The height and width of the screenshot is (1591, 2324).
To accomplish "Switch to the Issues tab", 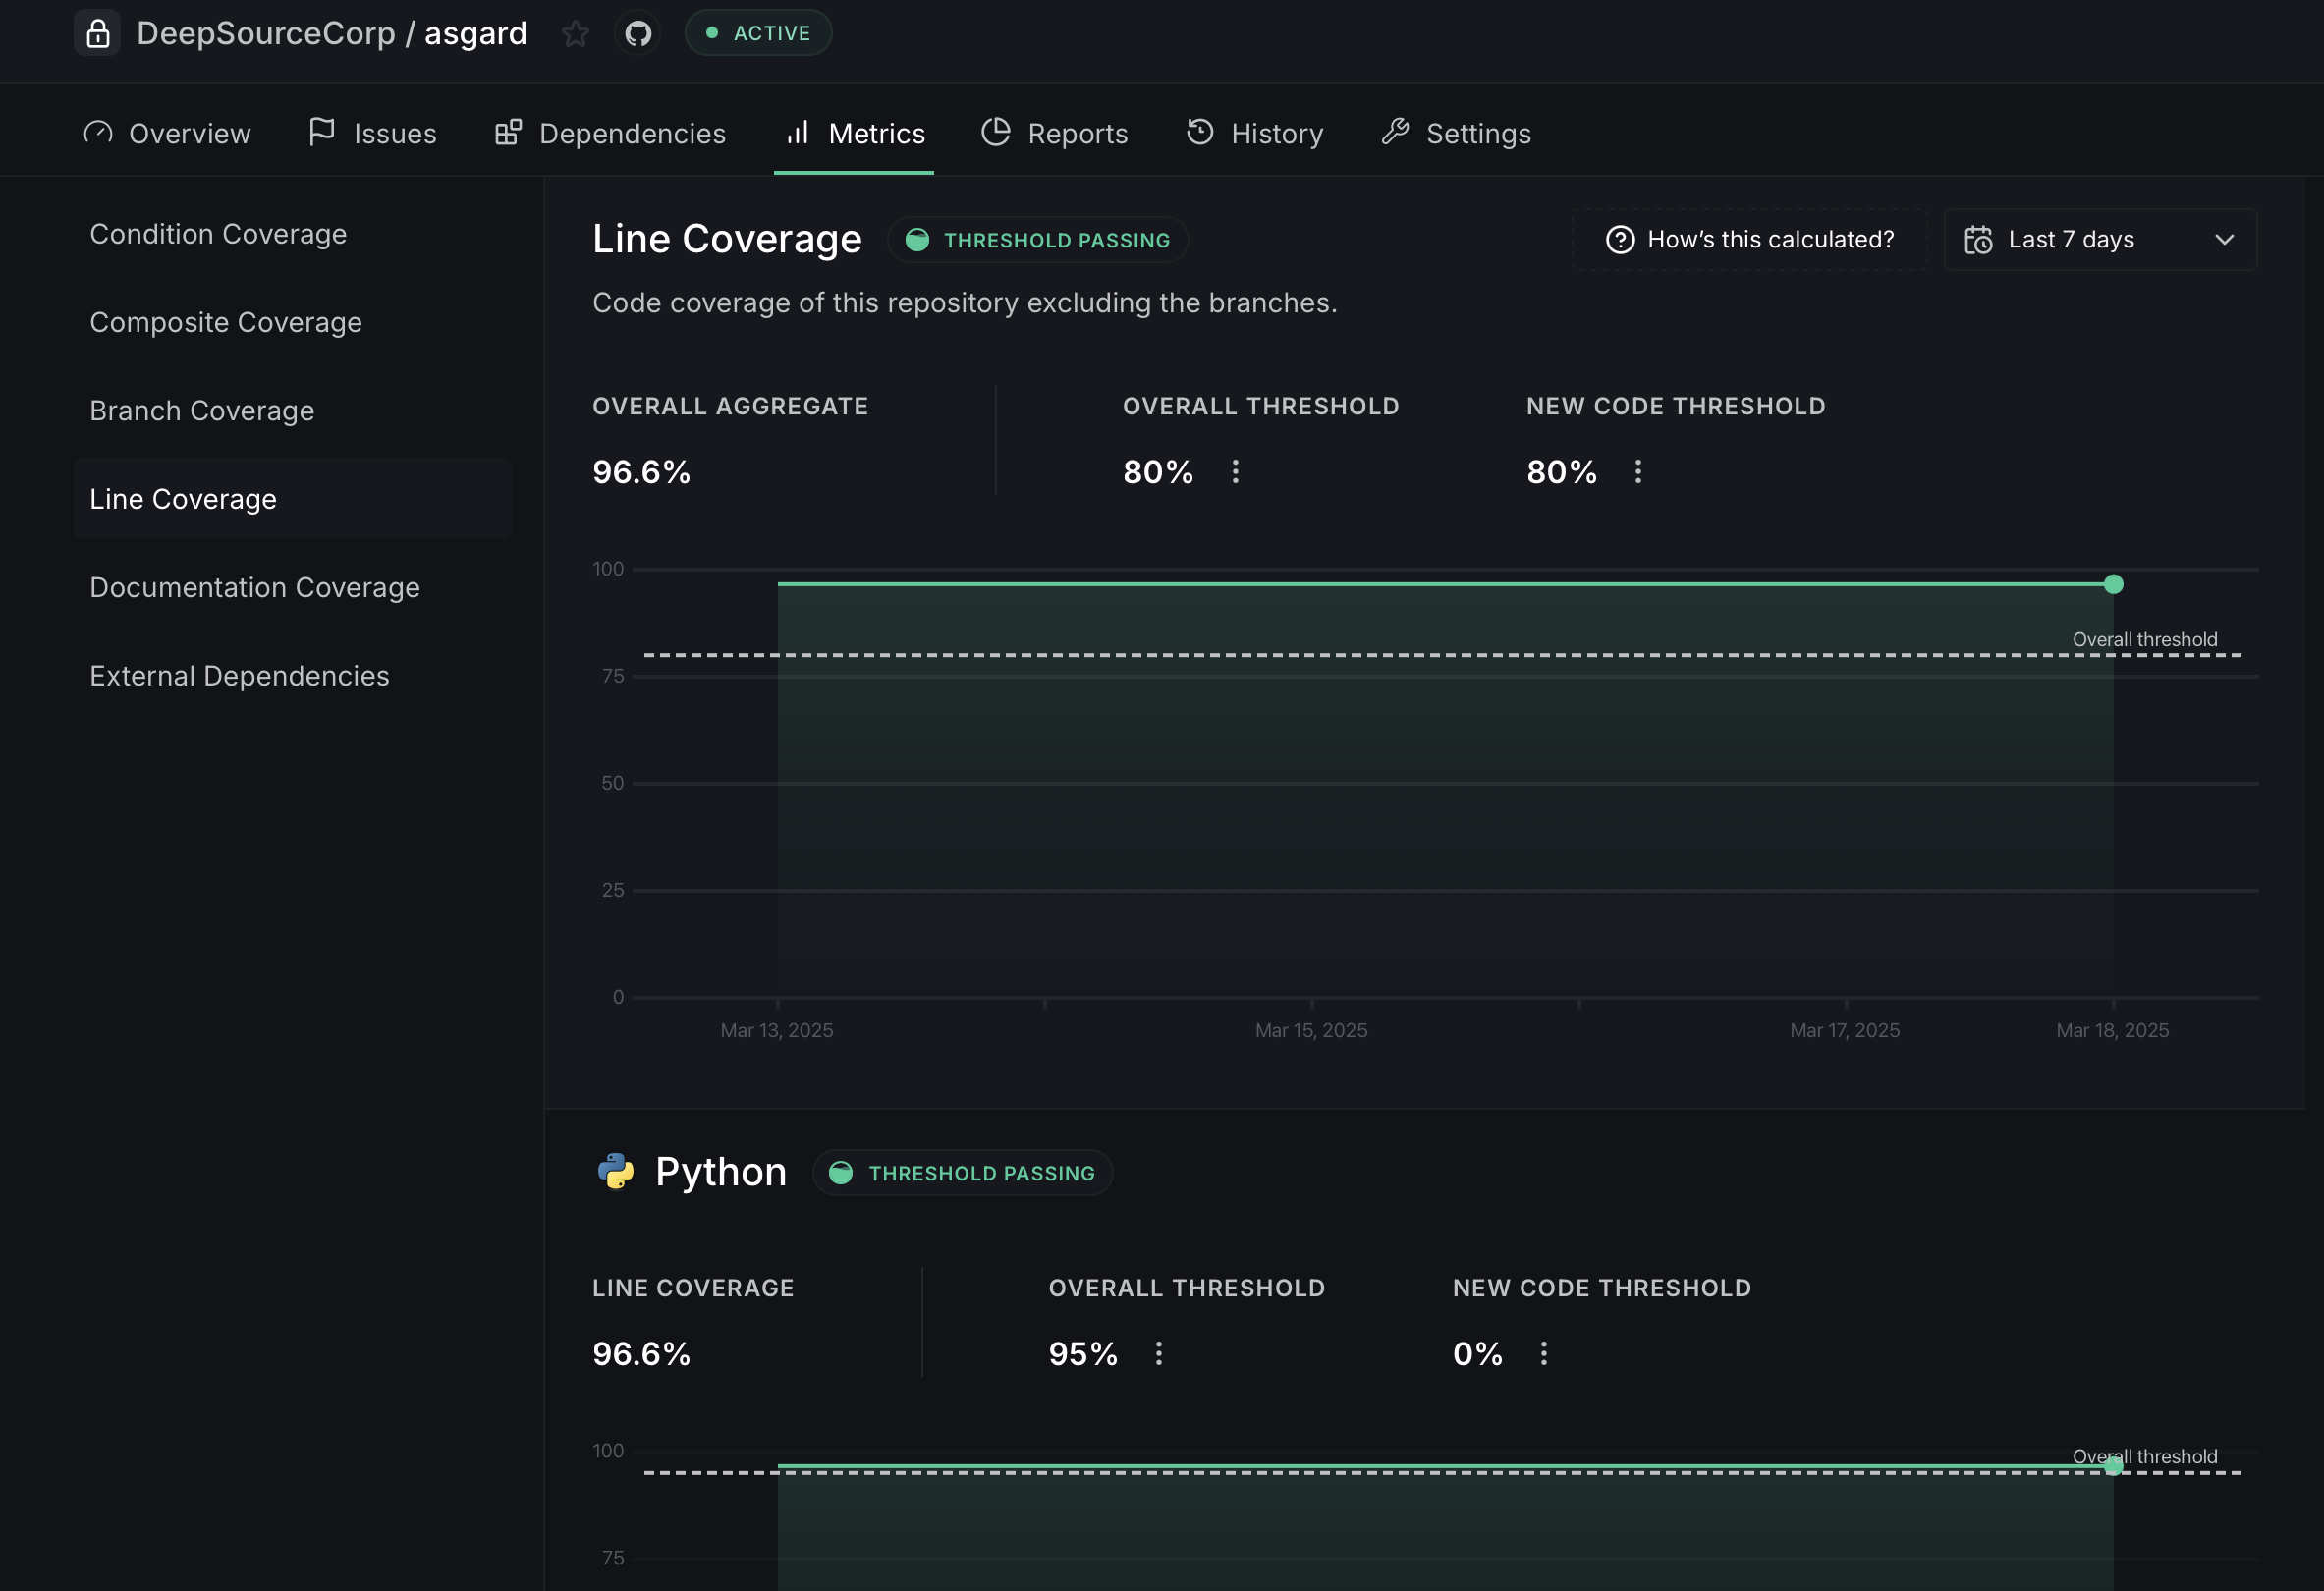I will [373, 133].
